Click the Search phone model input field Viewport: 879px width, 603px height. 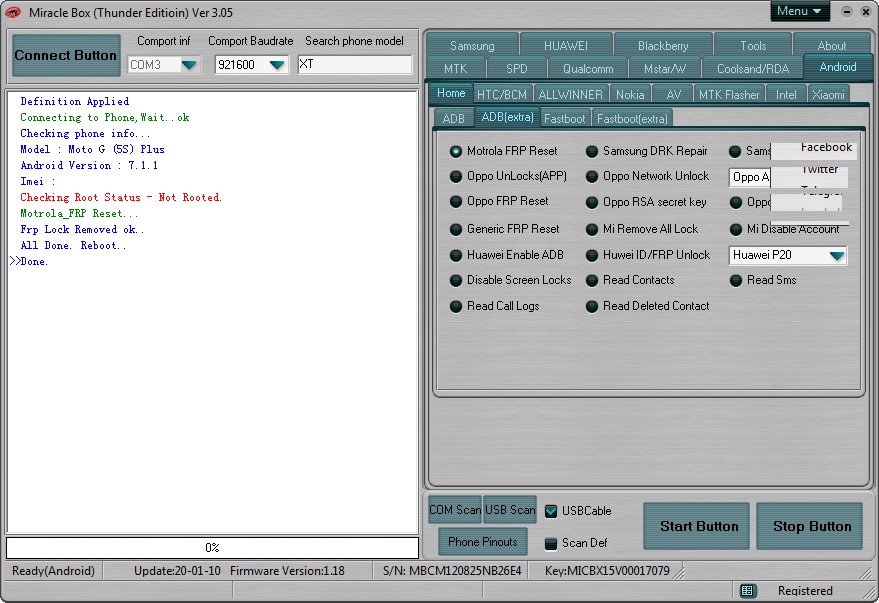tap(355, 64)
